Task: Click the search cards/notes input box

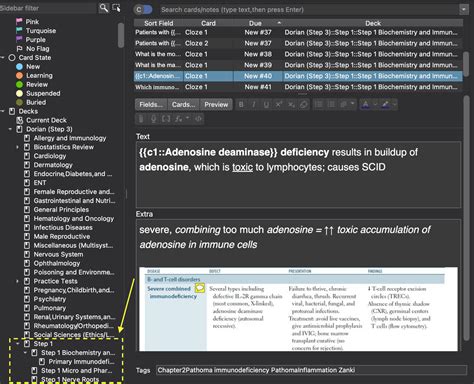Action: point(309,10)
